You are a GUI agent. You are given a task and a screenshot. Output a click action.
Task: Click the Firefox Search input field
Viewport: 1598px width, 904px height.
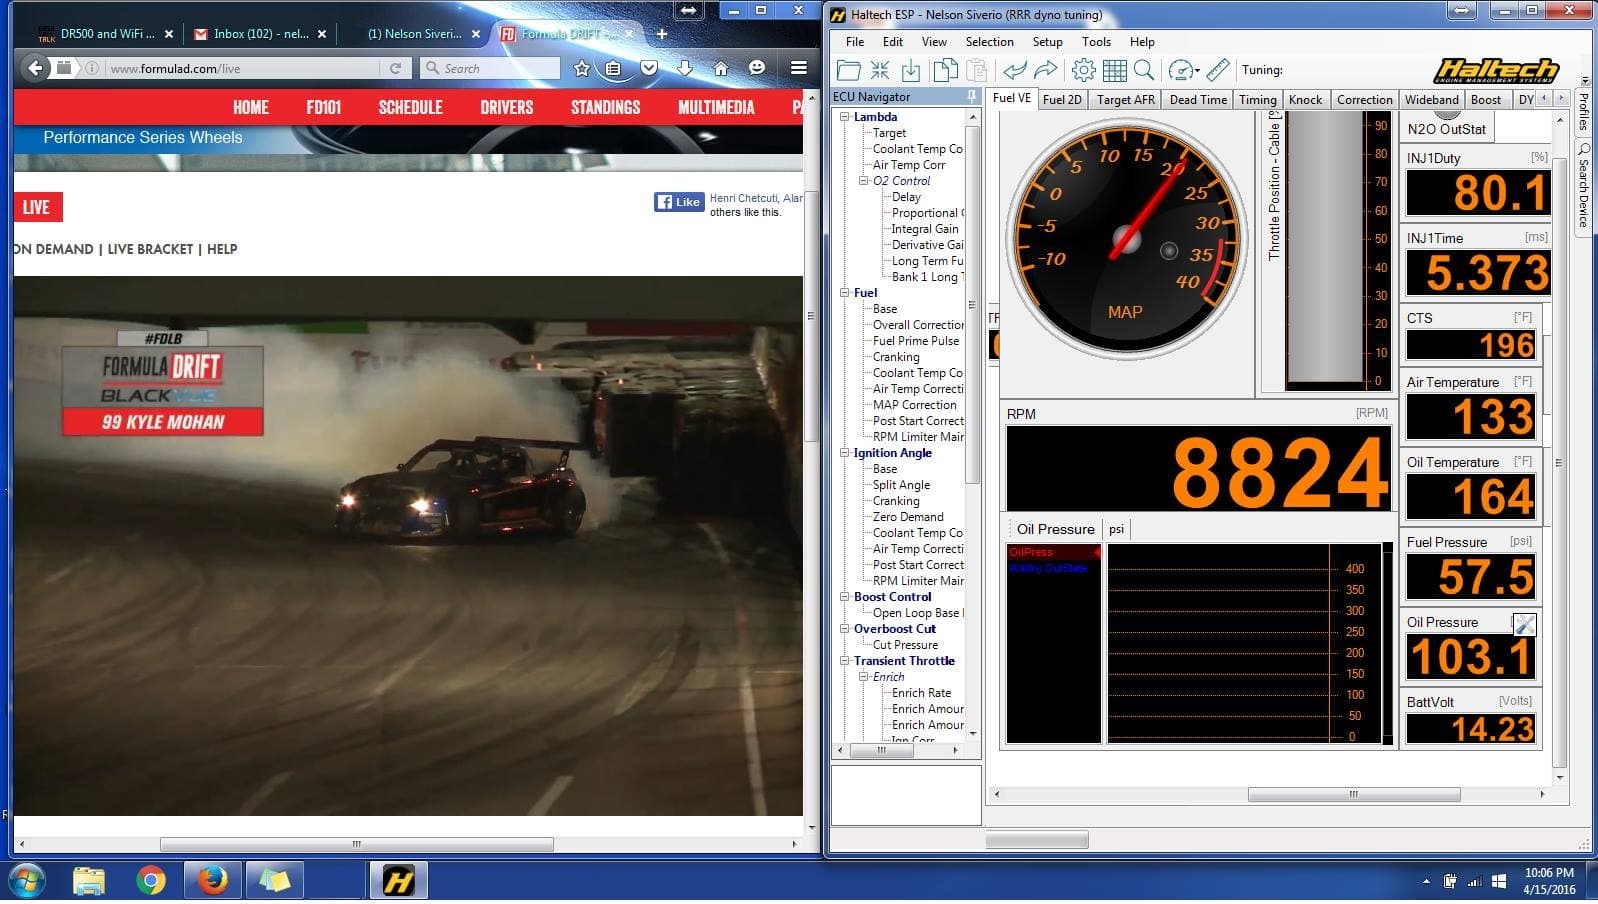coord(490,68)
